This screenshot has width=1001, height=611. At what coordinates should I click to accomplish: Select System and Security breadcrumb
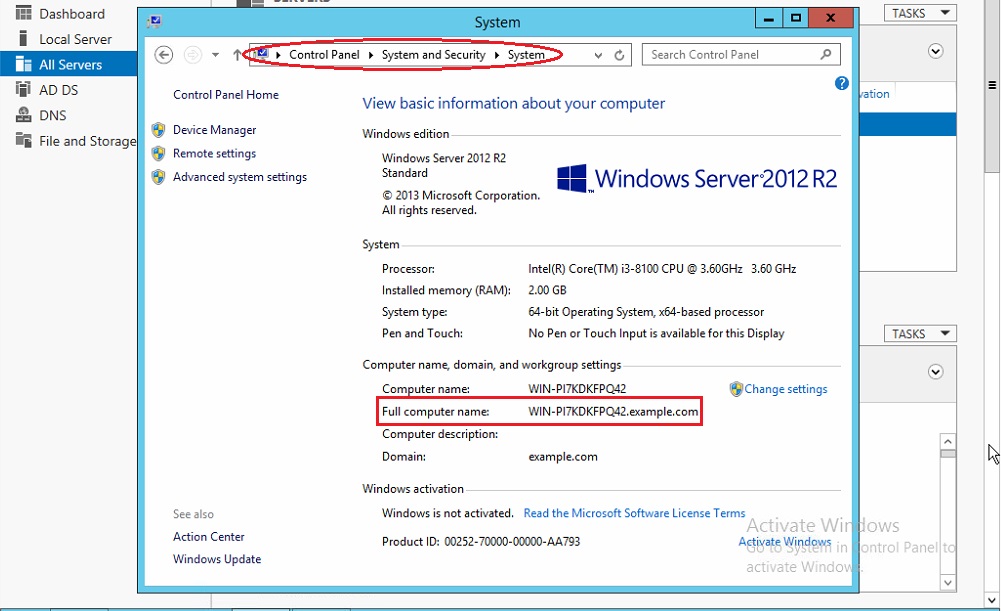point(433,55)
